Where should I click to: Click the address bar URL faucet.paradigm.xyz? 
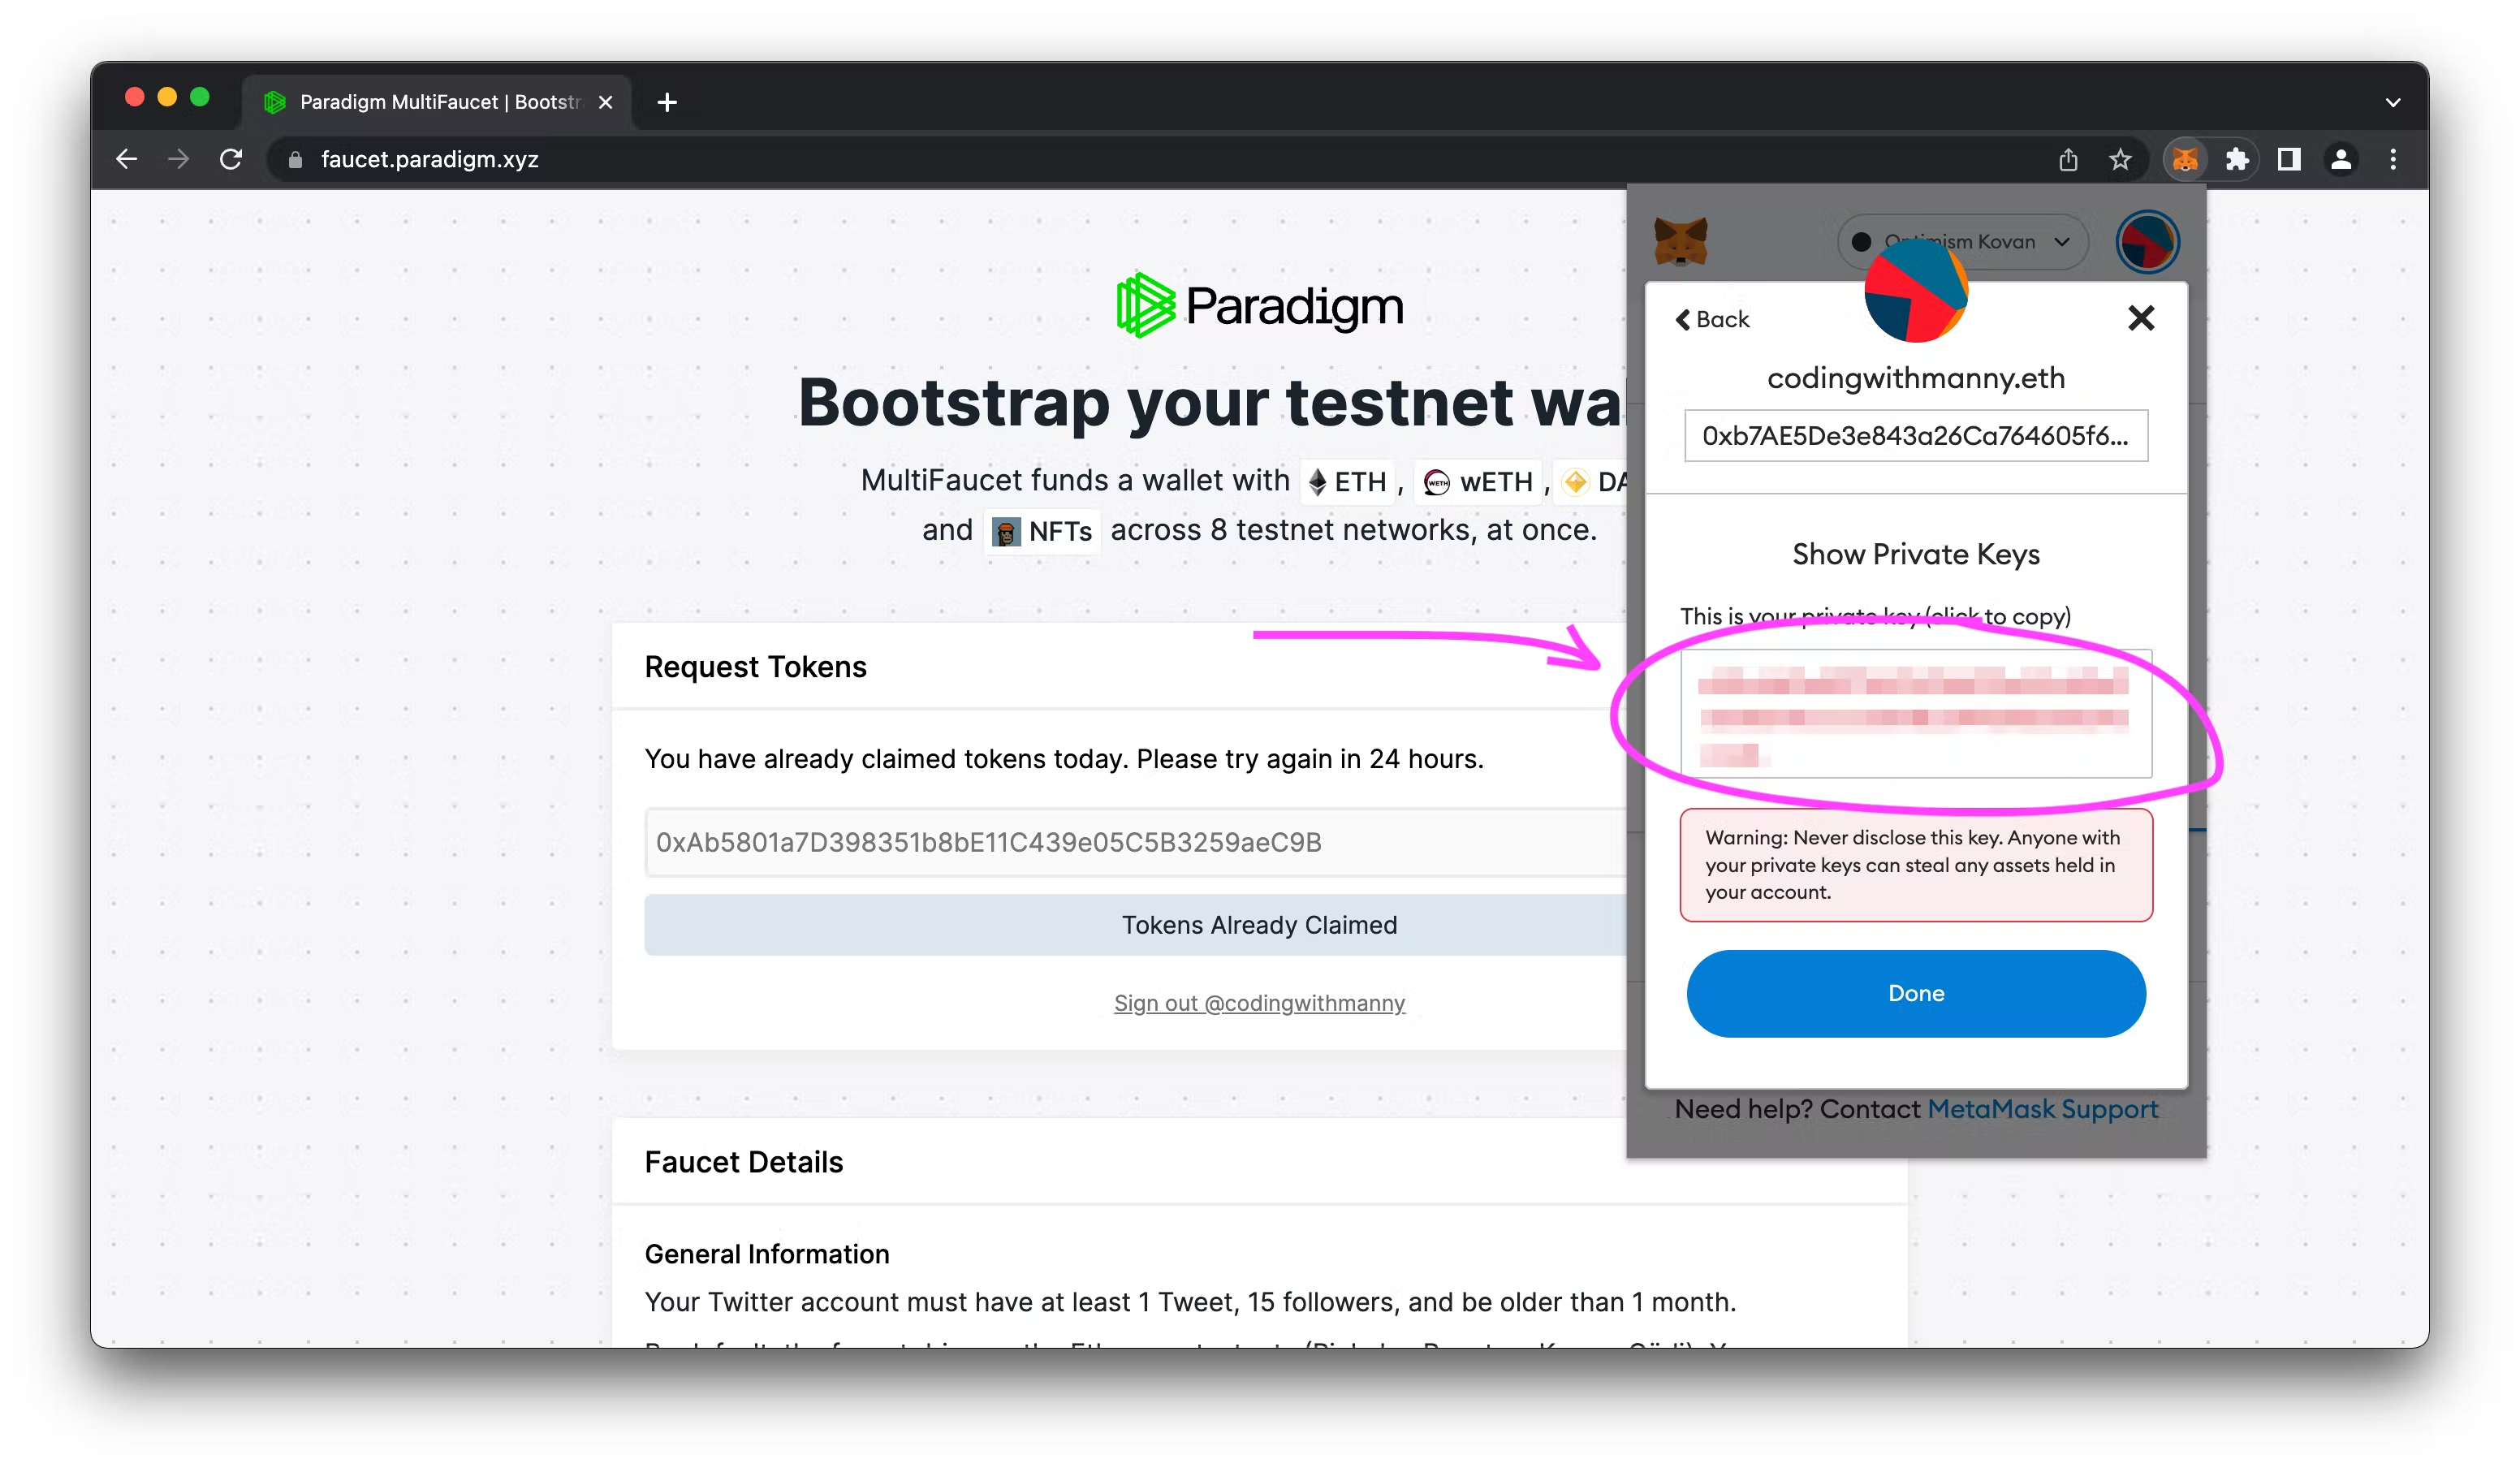tap(430, 159)
